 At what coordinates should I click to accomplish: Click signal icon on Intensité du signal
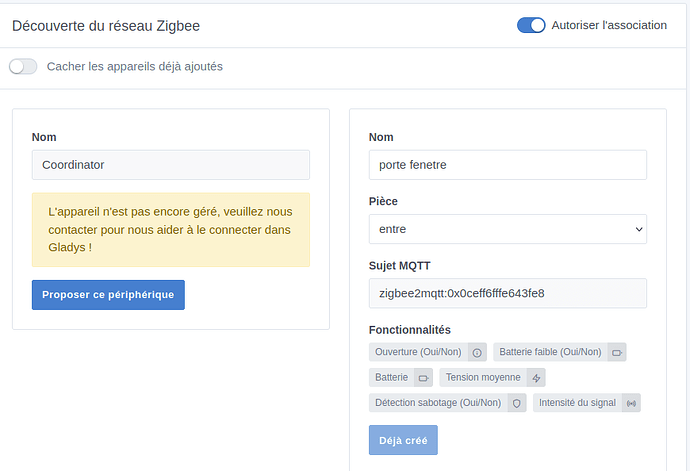coord(630,403)
